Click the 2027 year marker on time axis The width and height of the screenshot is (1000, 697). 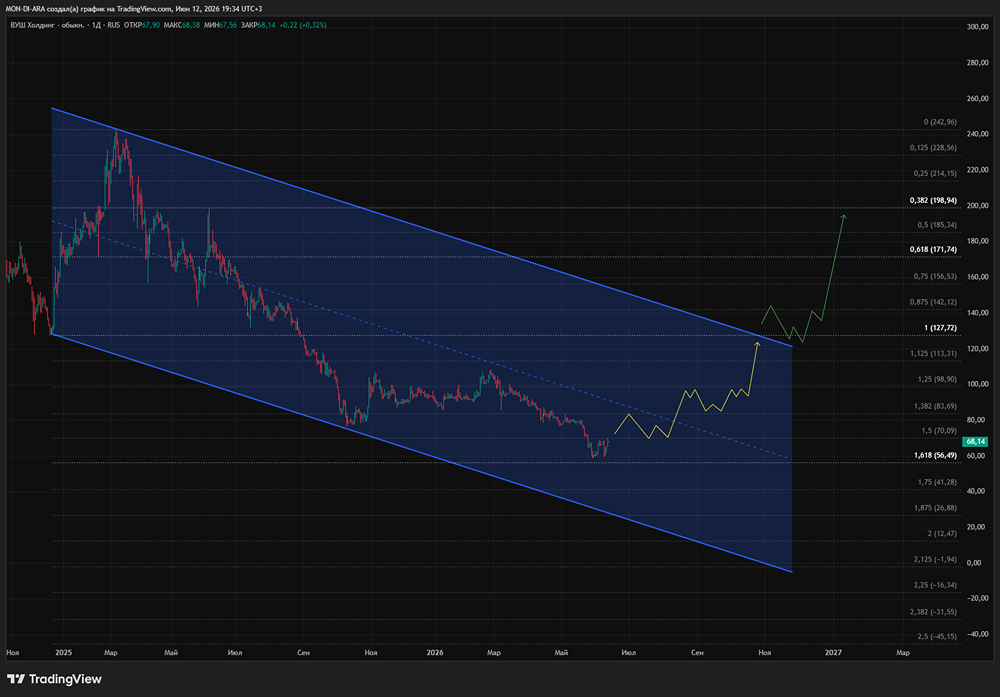point(833,652)
